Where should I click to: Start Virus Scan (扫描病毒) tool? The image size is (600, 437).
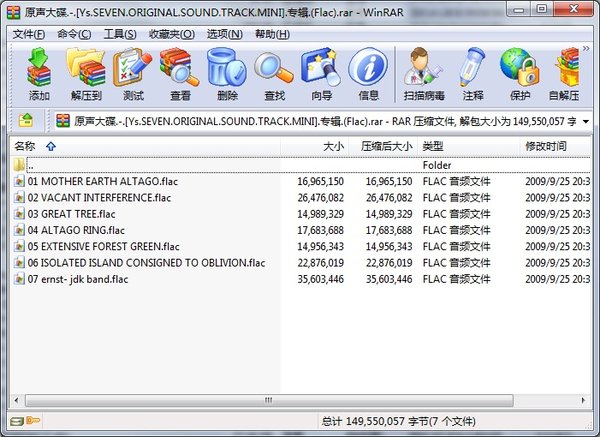(x=424, y=74)
